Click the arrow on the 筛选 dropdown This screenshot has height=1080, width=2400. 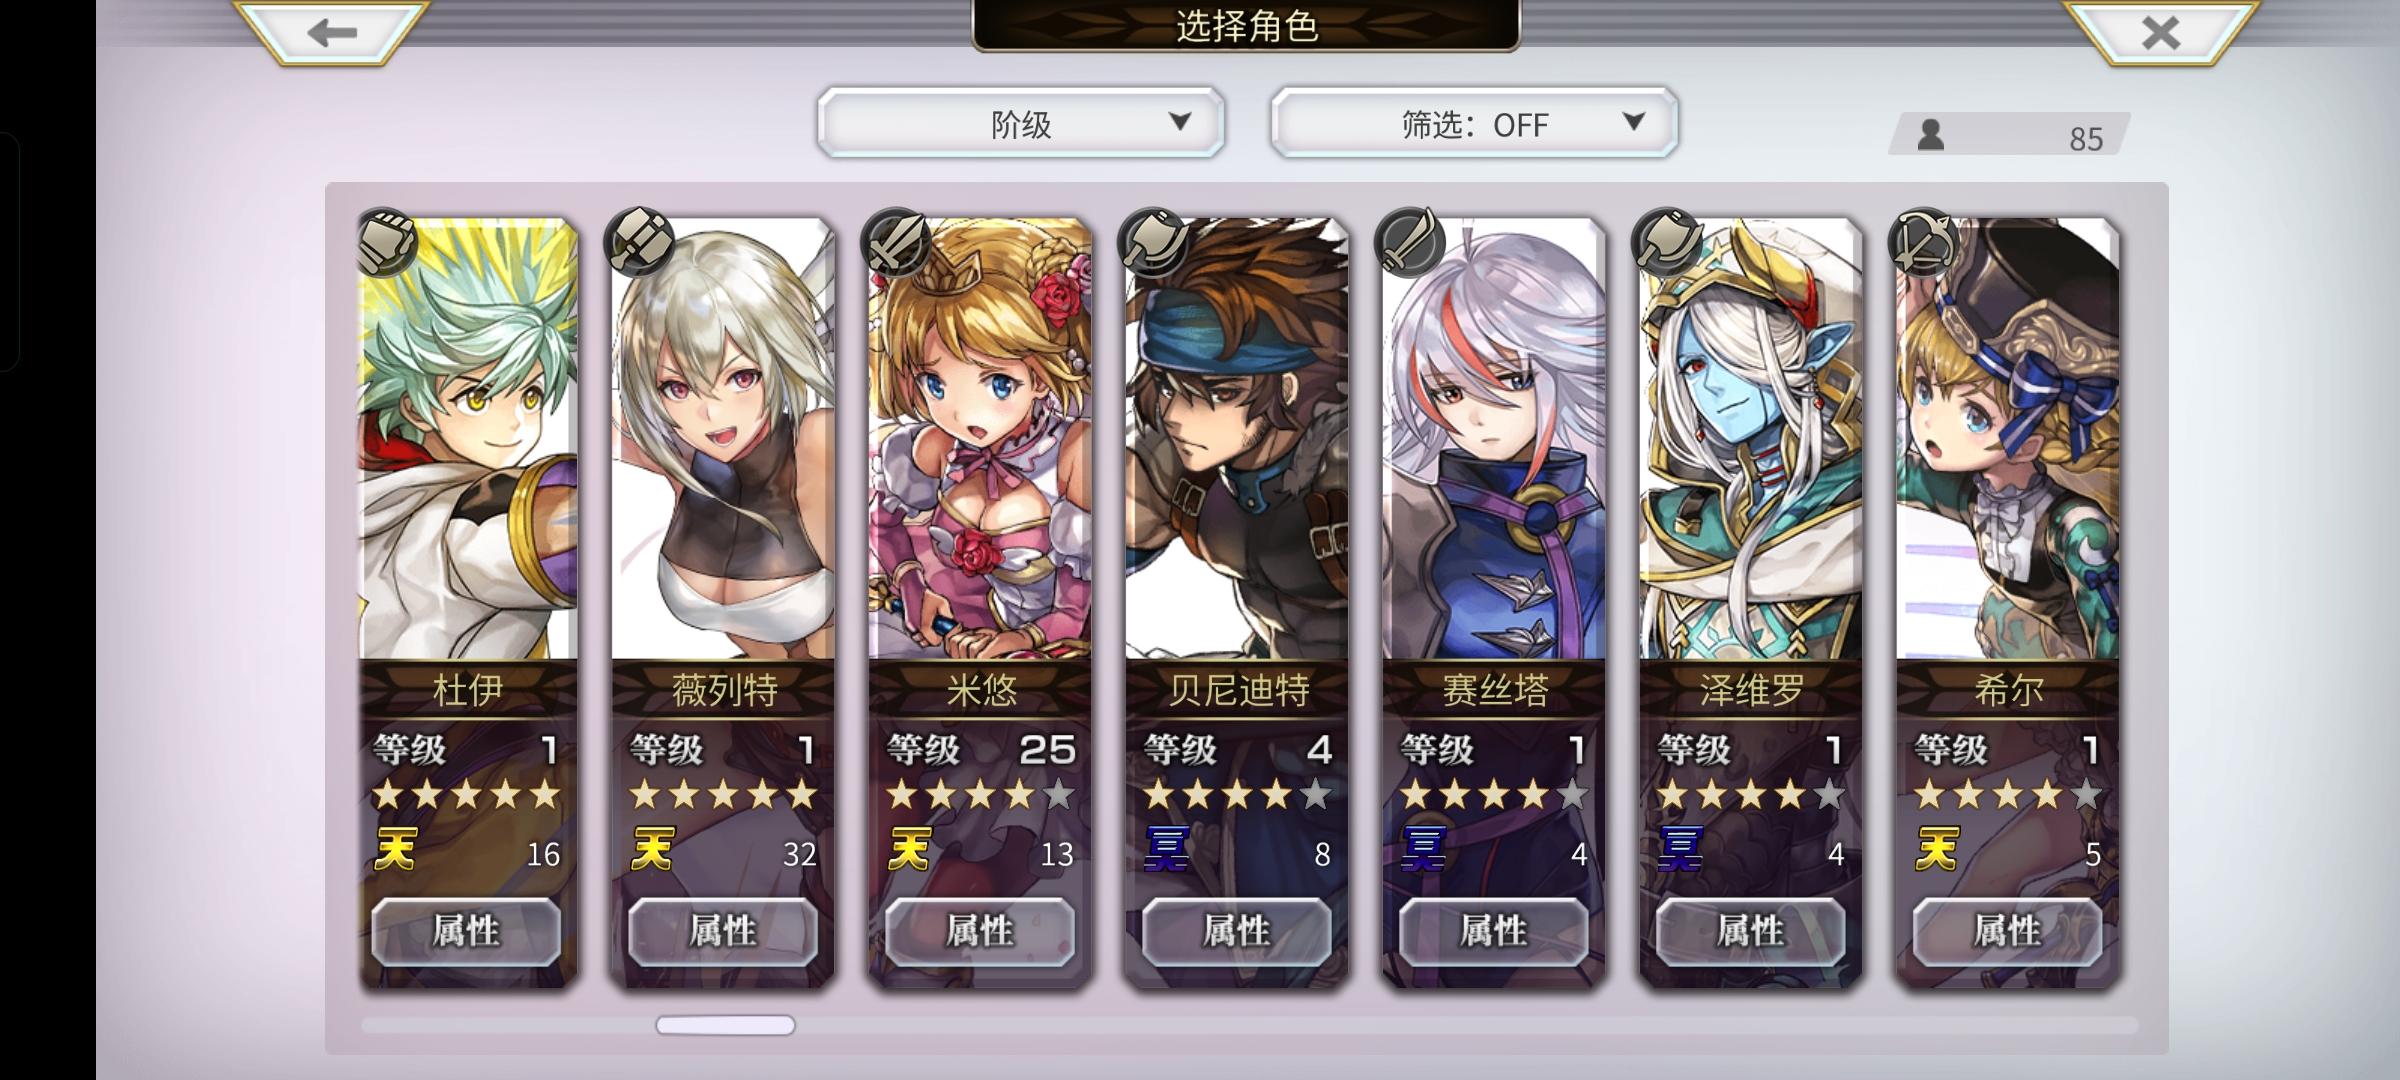click(x=1633, y=122)
